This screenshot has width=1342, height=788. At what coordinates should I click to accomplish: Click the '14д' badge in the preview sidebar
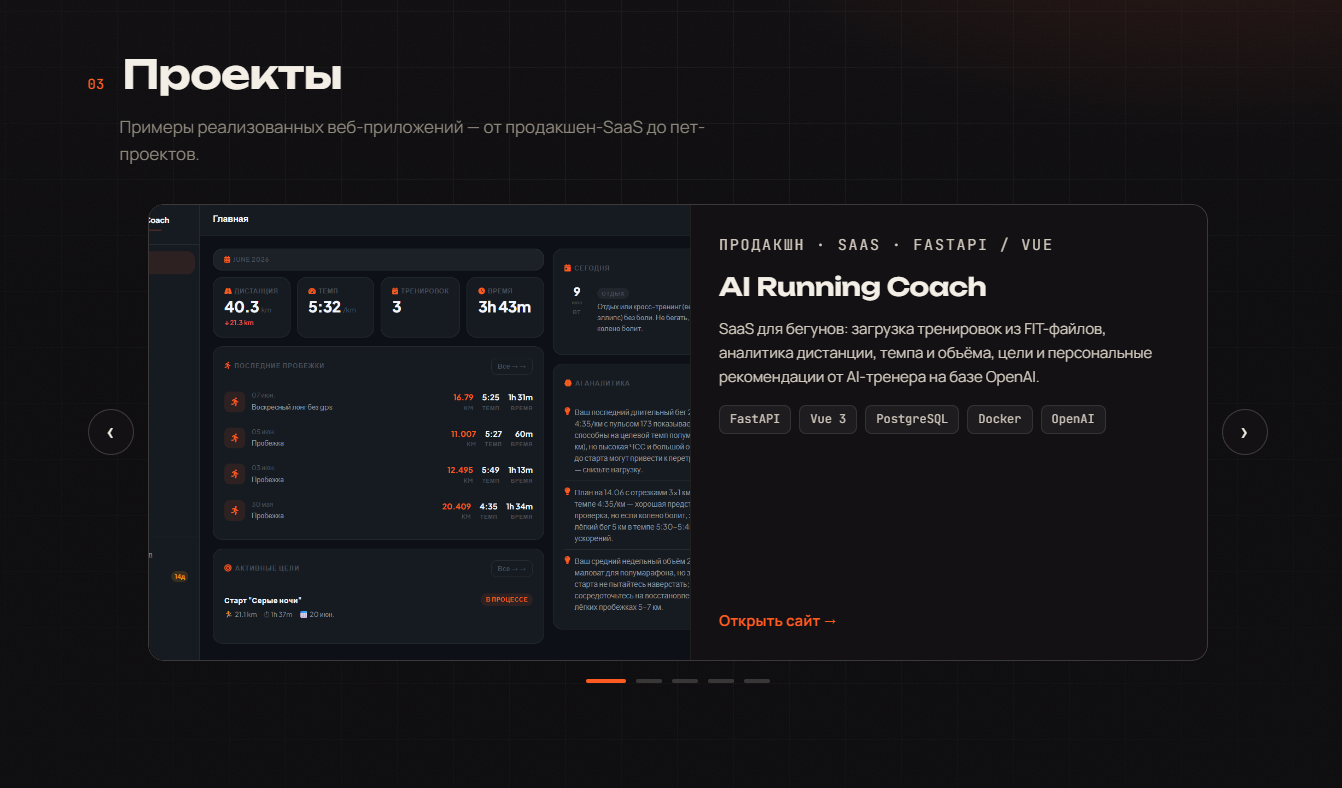point(180,576)
